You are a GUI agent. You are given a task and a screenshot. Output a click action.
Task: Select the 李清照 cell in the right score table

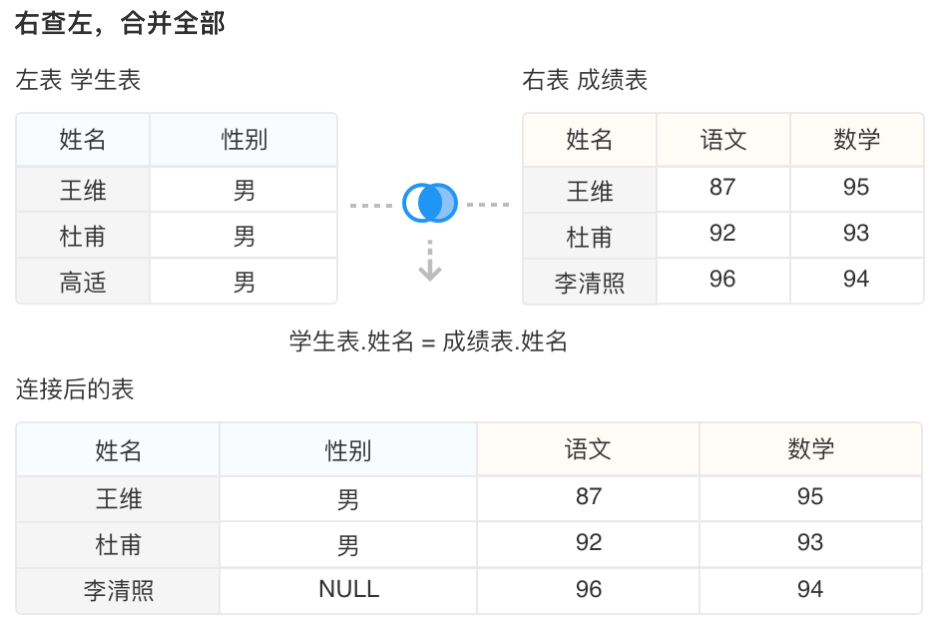point(589,282)
